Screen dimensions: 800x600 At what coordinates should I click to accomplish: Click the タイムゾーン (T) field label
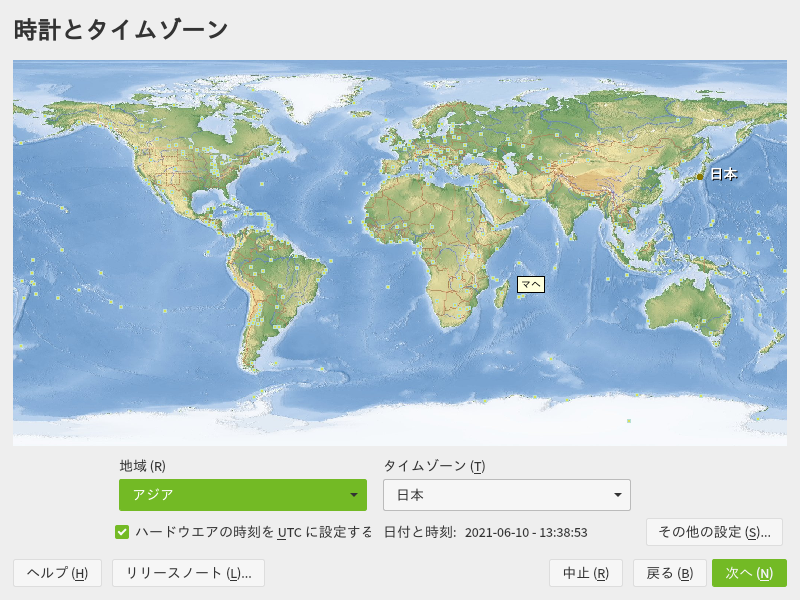[434, 466]
